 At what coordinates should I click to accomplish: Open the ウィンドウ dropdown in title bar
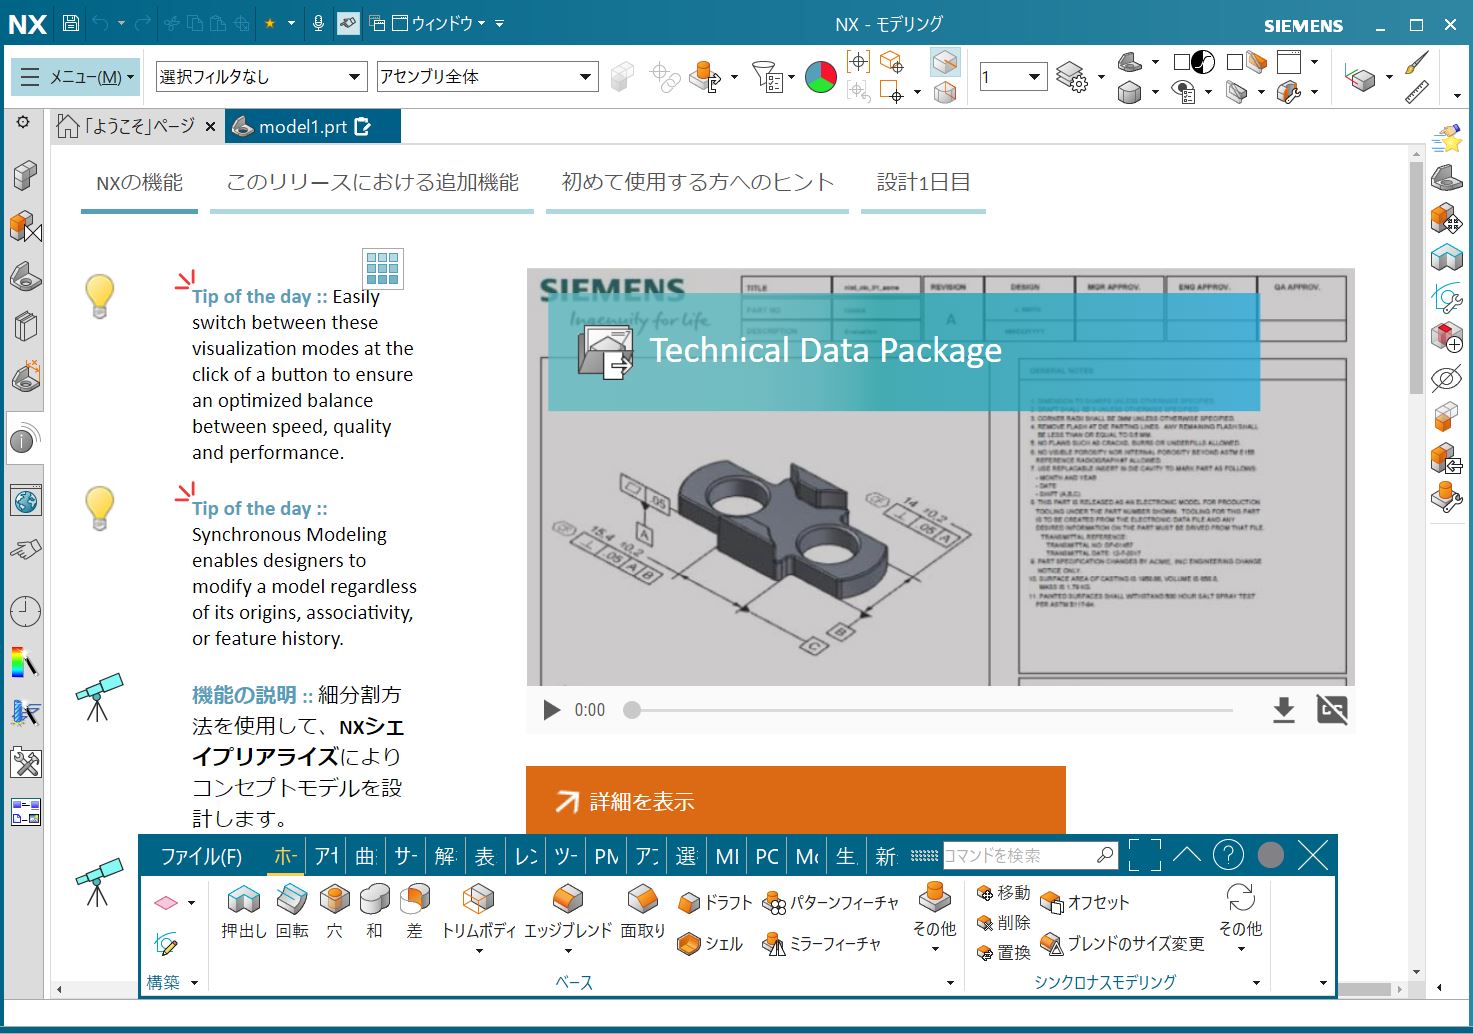coord(438,22)
